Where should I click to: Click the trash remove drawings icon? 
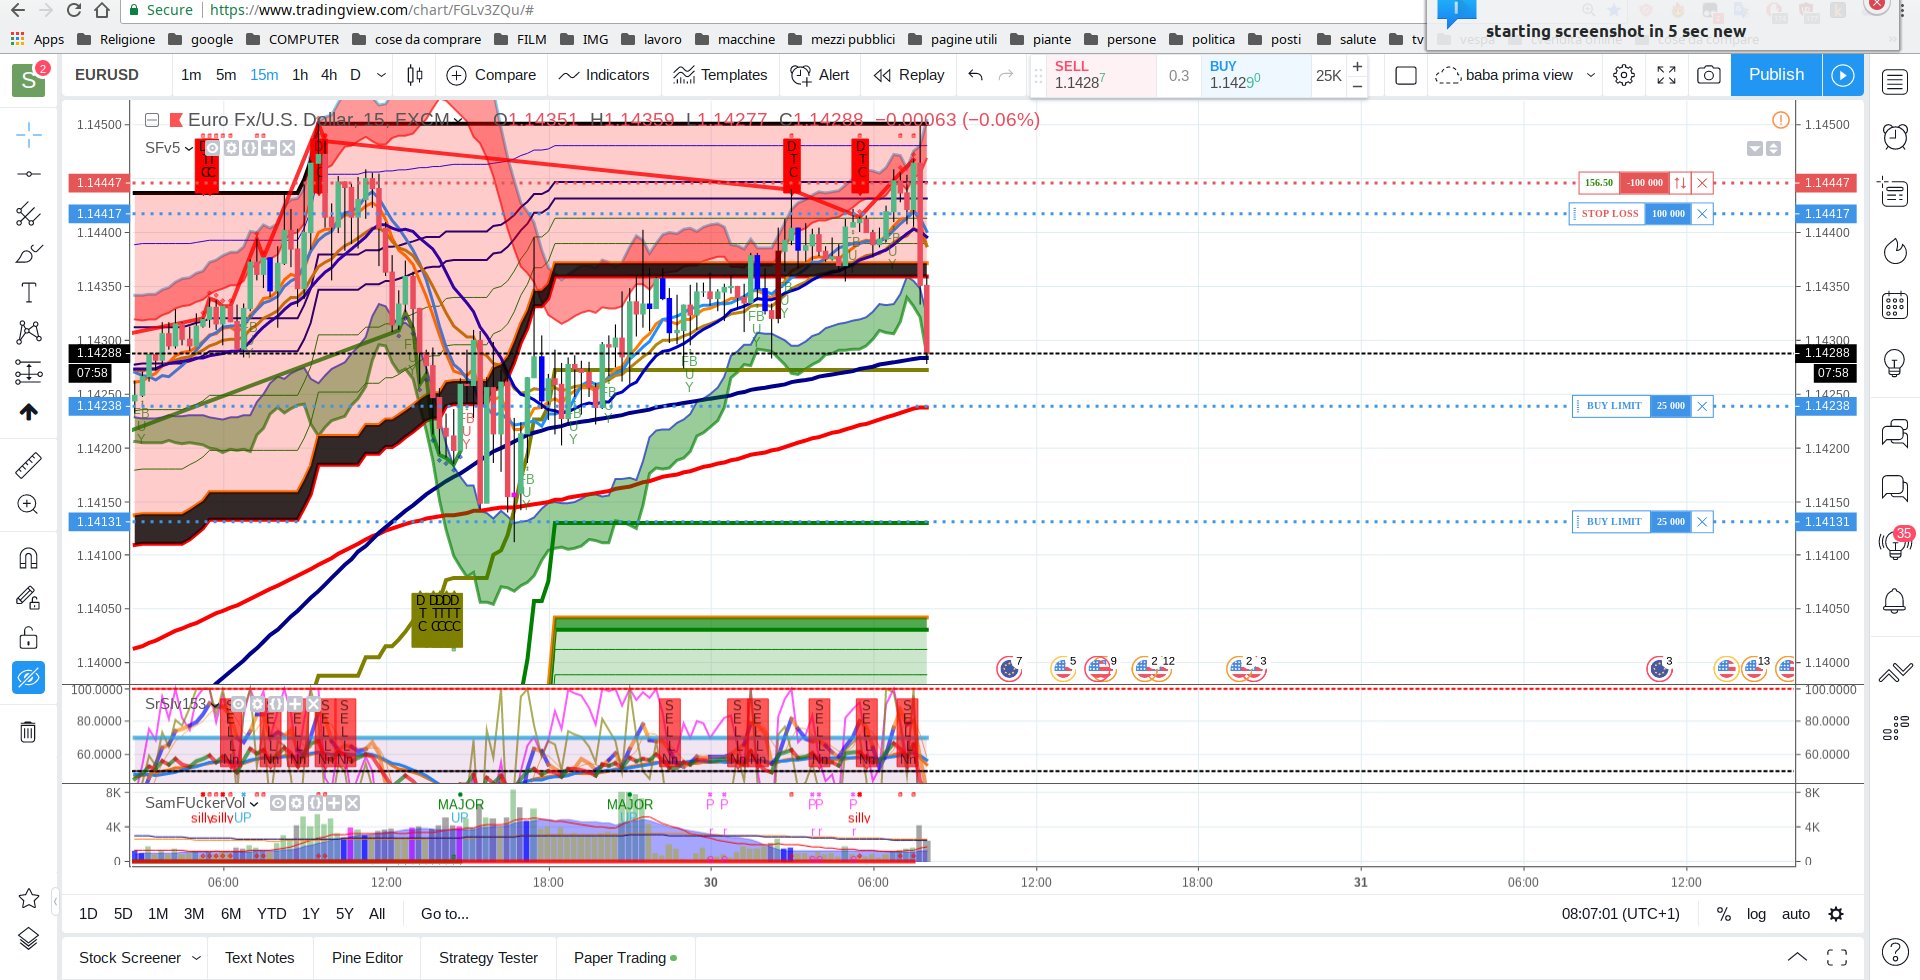(x=29, y=732)
